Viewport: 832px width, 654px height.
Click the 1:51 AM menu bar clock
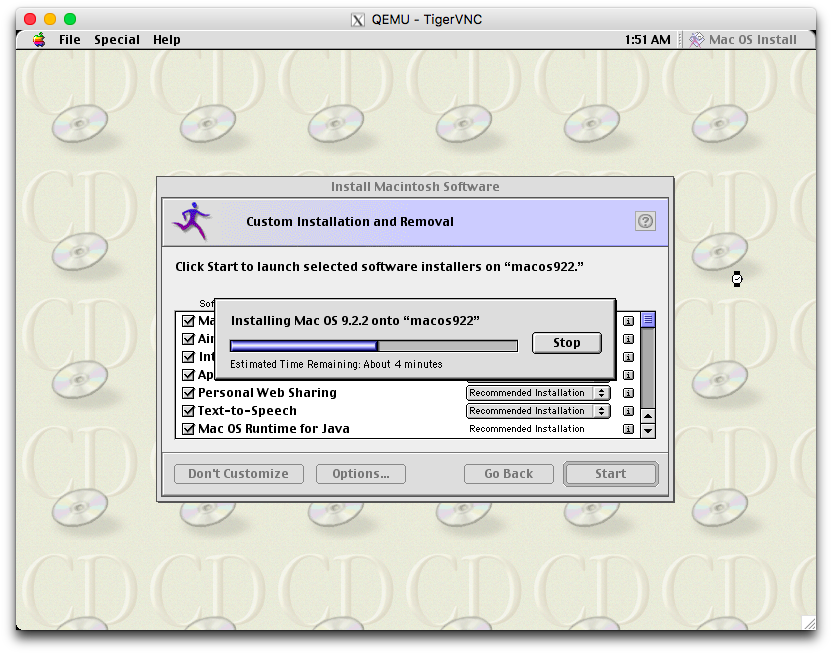pos(647,40)
